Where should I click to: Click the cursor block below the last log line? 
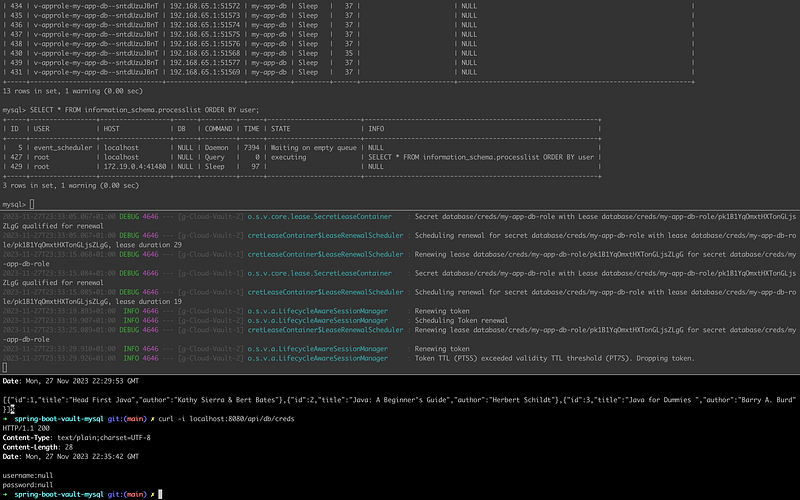[5, 367]
